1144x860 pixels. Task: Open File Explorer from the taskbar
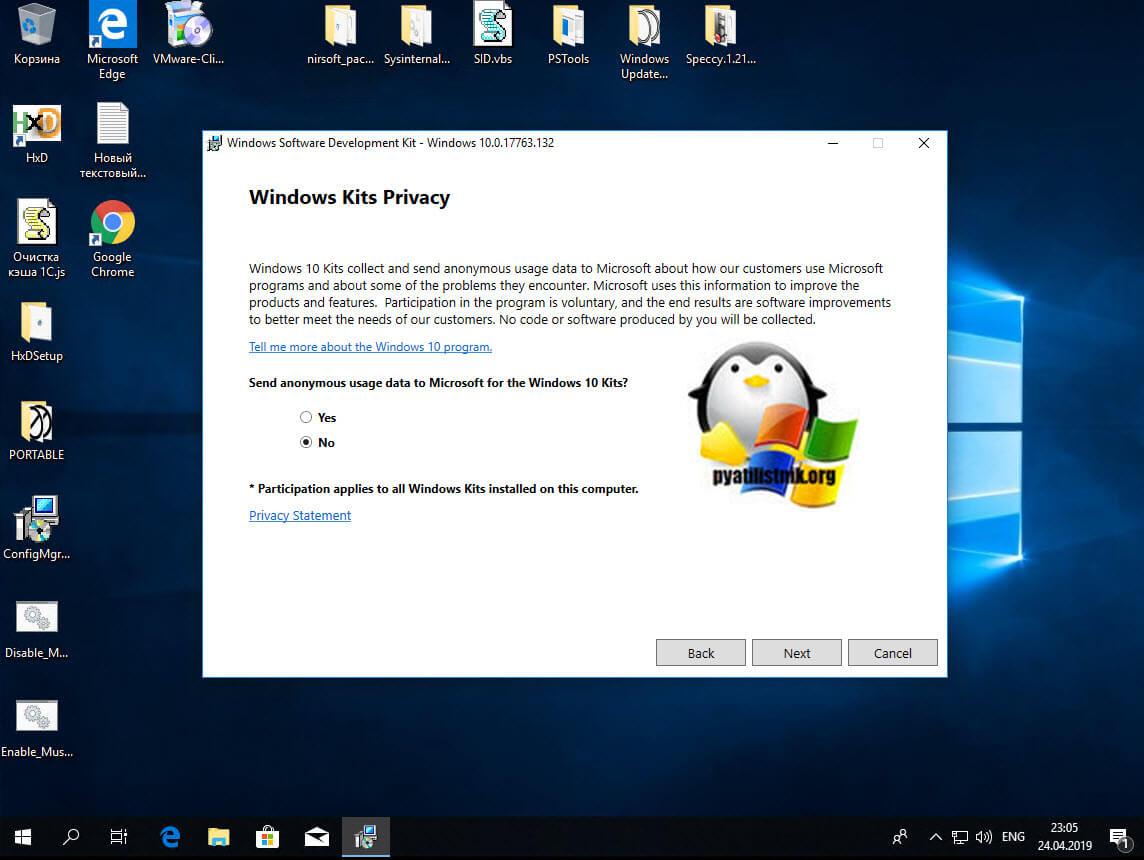click(x=218, y=837)
